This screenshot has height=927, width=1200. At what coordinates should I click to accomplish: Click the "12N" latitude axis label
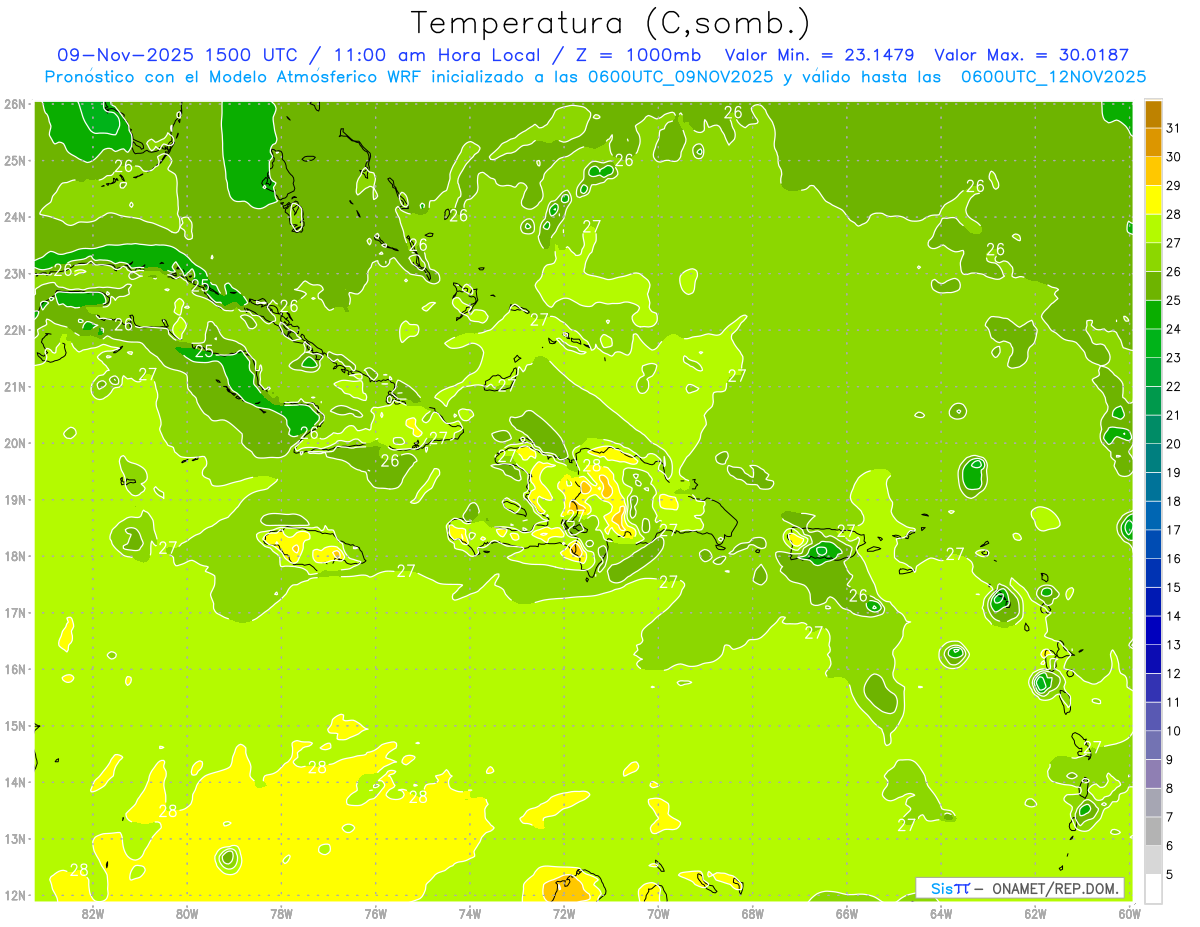(x=14, y=895)
